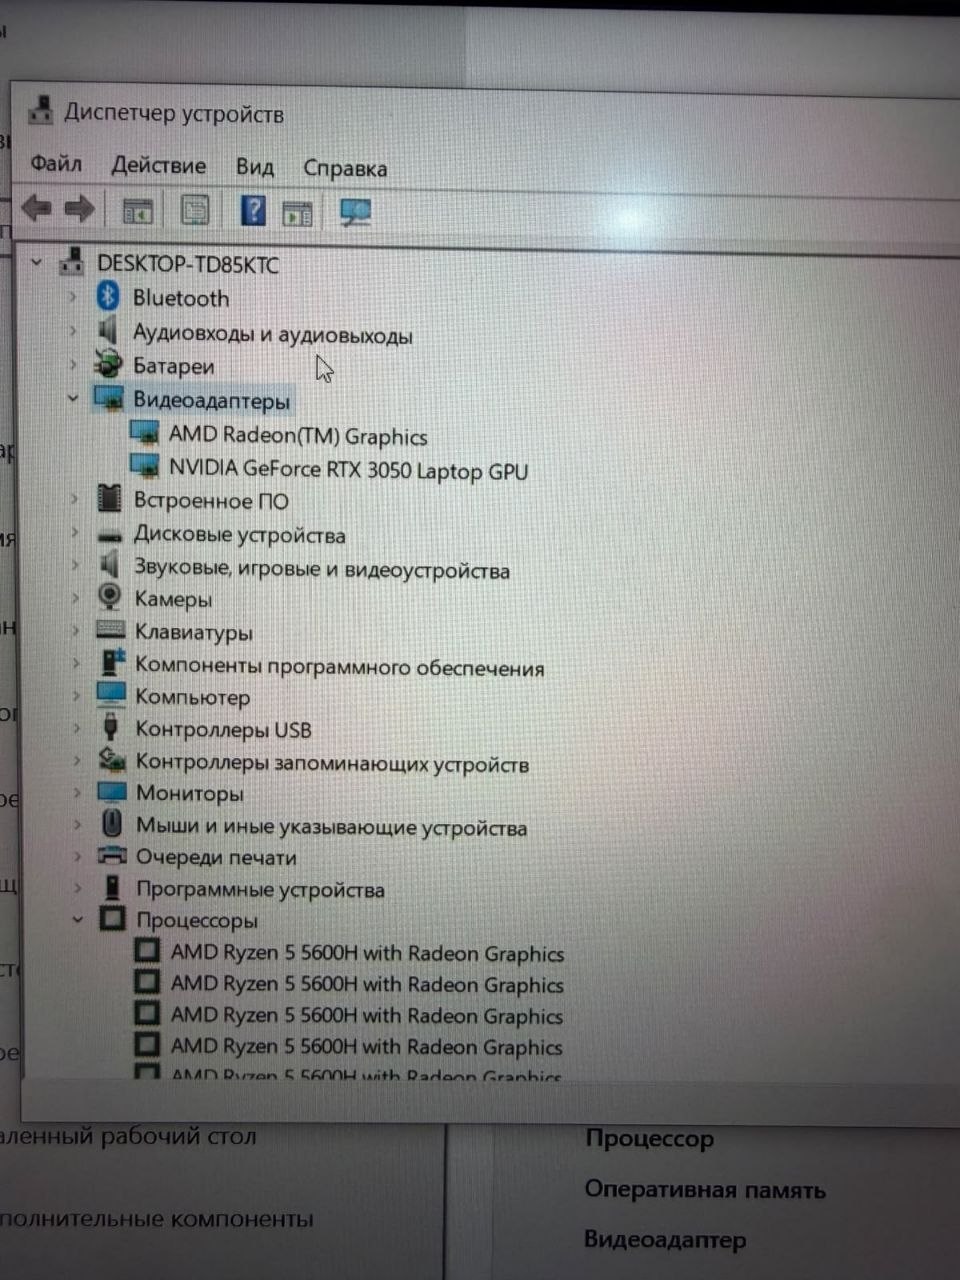
Task: Open the Действие menu
Action: pyautogui.click(x=159, y=165)
